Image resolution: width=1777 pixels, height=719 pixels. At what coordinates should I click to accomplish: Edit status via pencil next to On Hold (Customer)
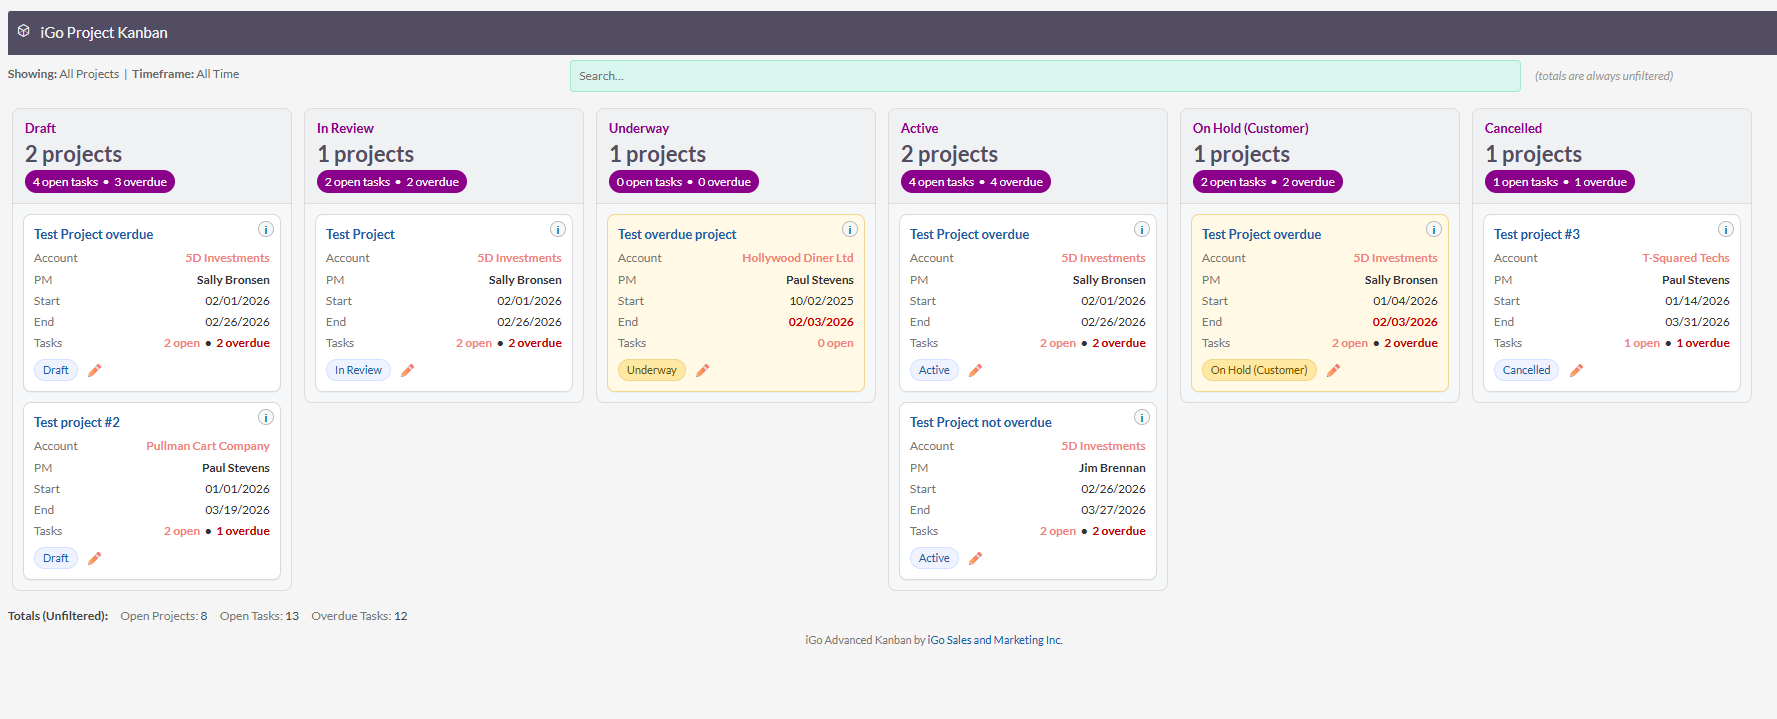click(1333, 371)
